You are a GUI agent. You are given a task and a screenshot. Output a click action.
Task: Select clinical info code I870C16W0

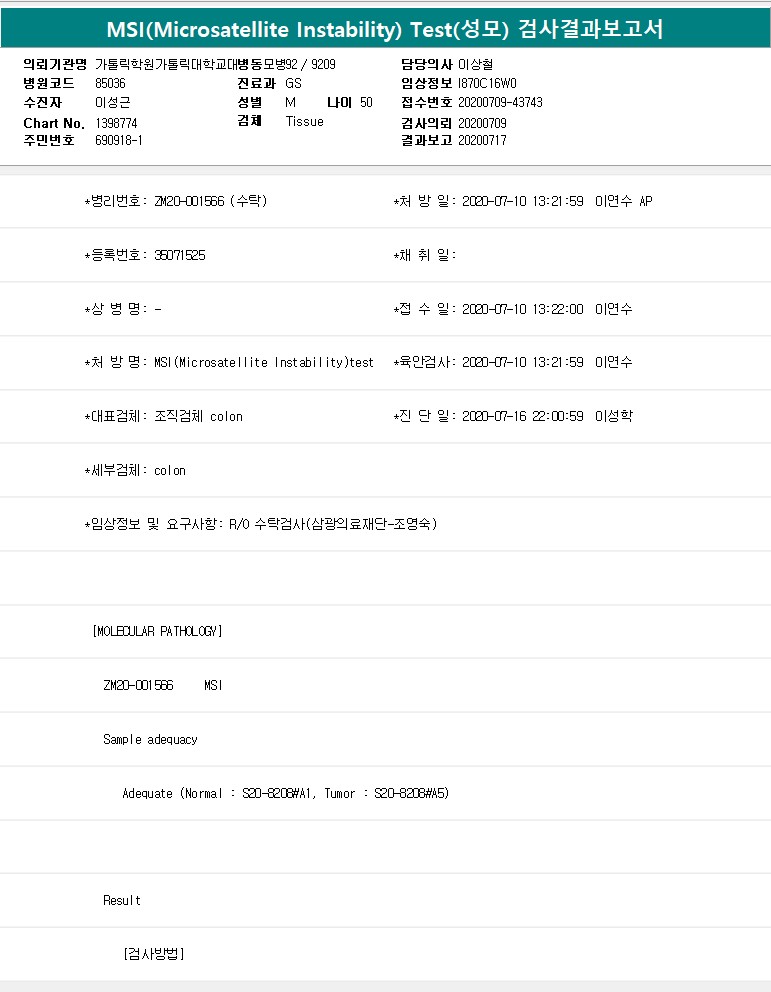click(x=487, y=84)
